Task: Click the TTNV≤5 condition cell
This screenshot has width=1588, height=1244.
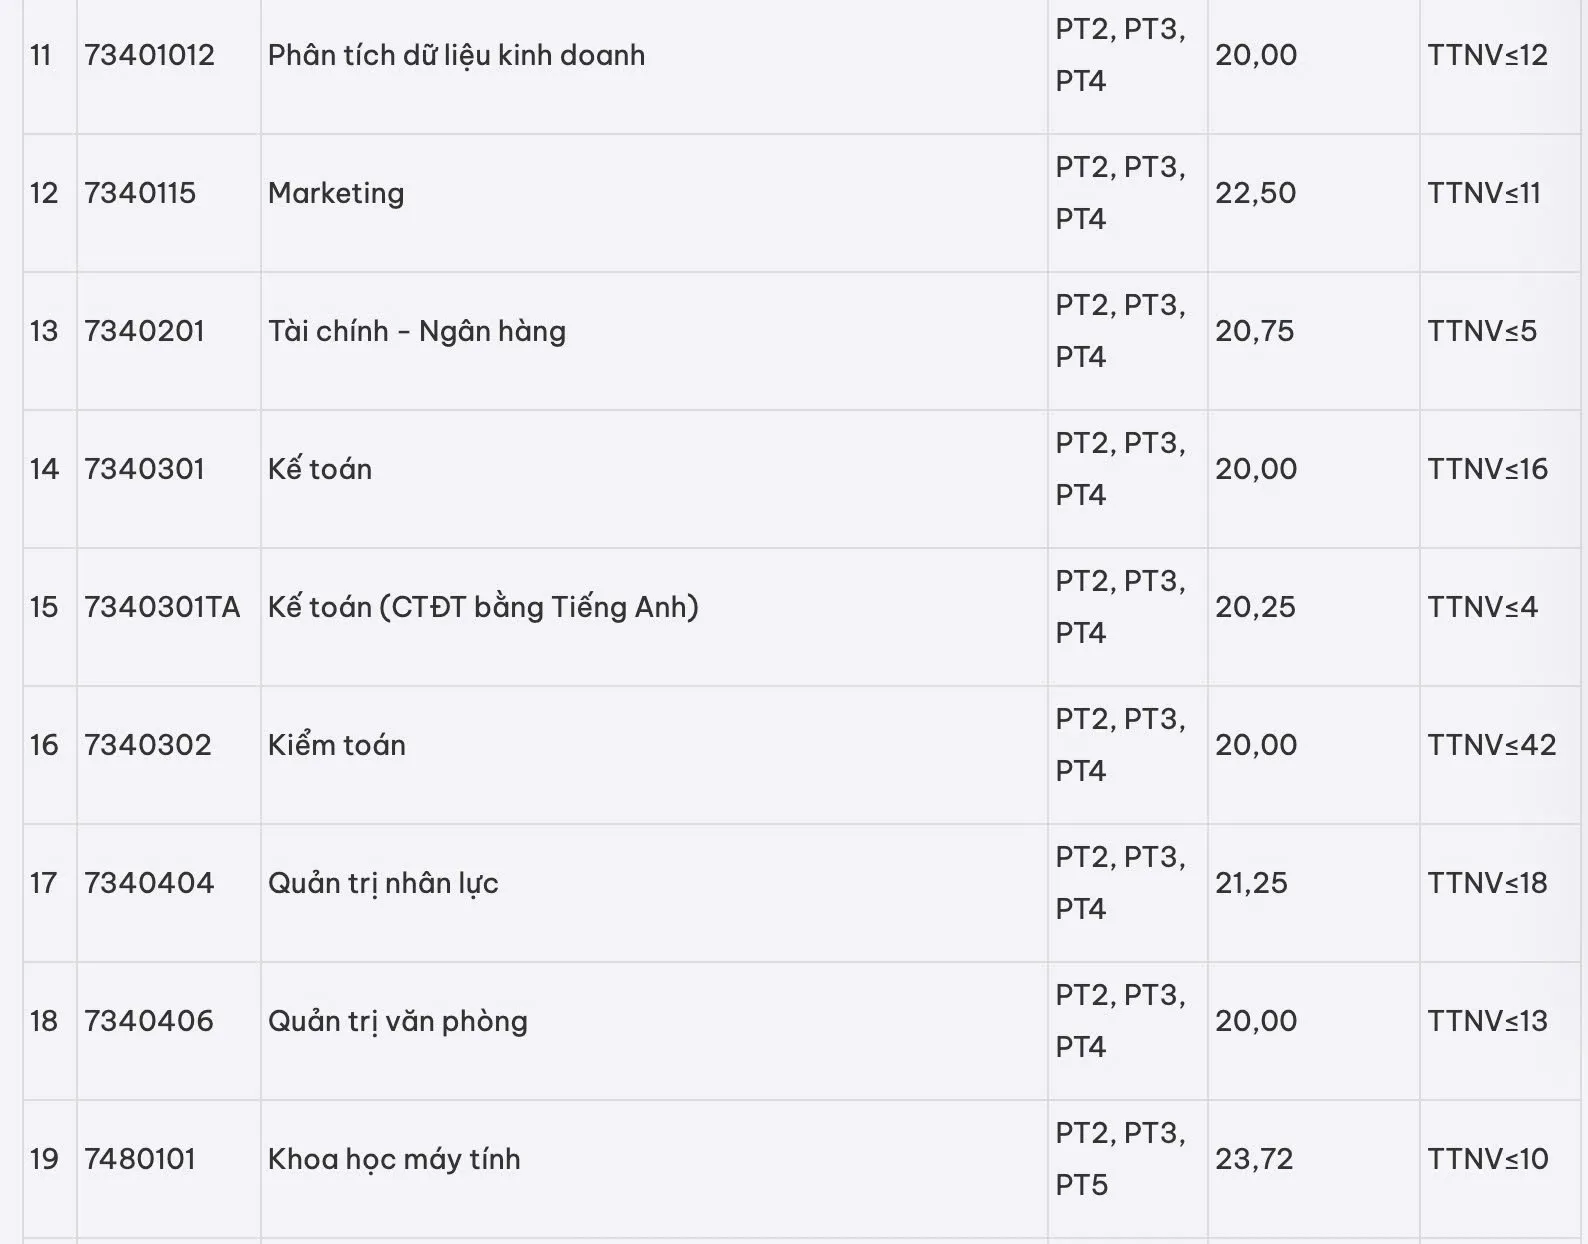Action: coord(1481,331)
